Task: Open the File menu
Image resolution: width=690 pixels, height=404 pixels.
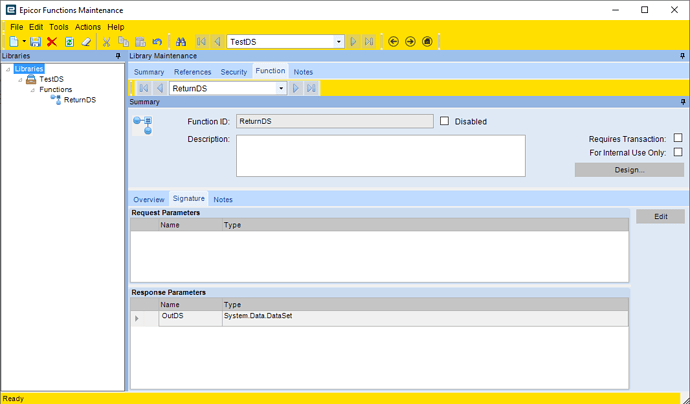Action: click(16, 27)
